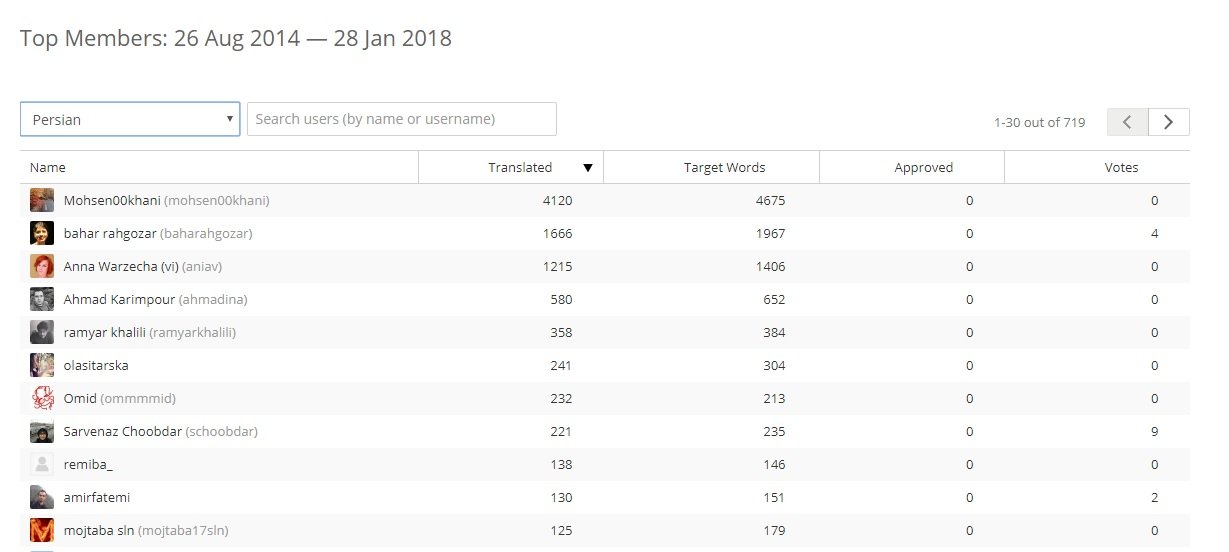The image size is (1229, 552).
Task: Click mojtaba sln's orange avatar icon
Action: pos(42,530)
